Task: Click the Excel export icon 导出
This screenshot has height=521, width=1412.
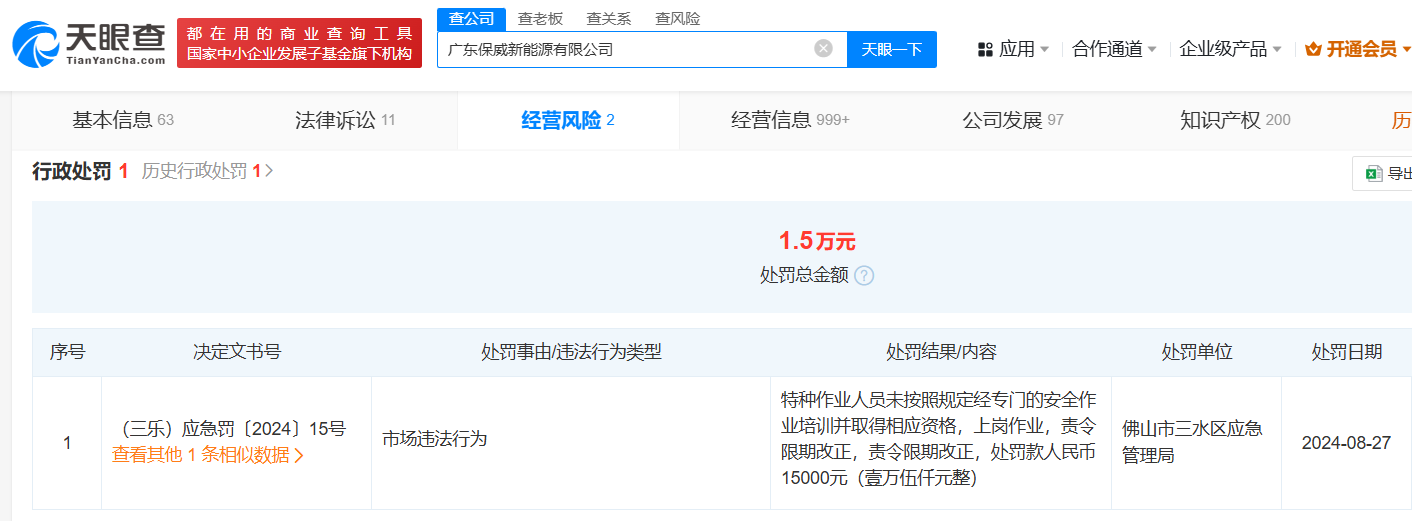Action: tap(1374, 173)
